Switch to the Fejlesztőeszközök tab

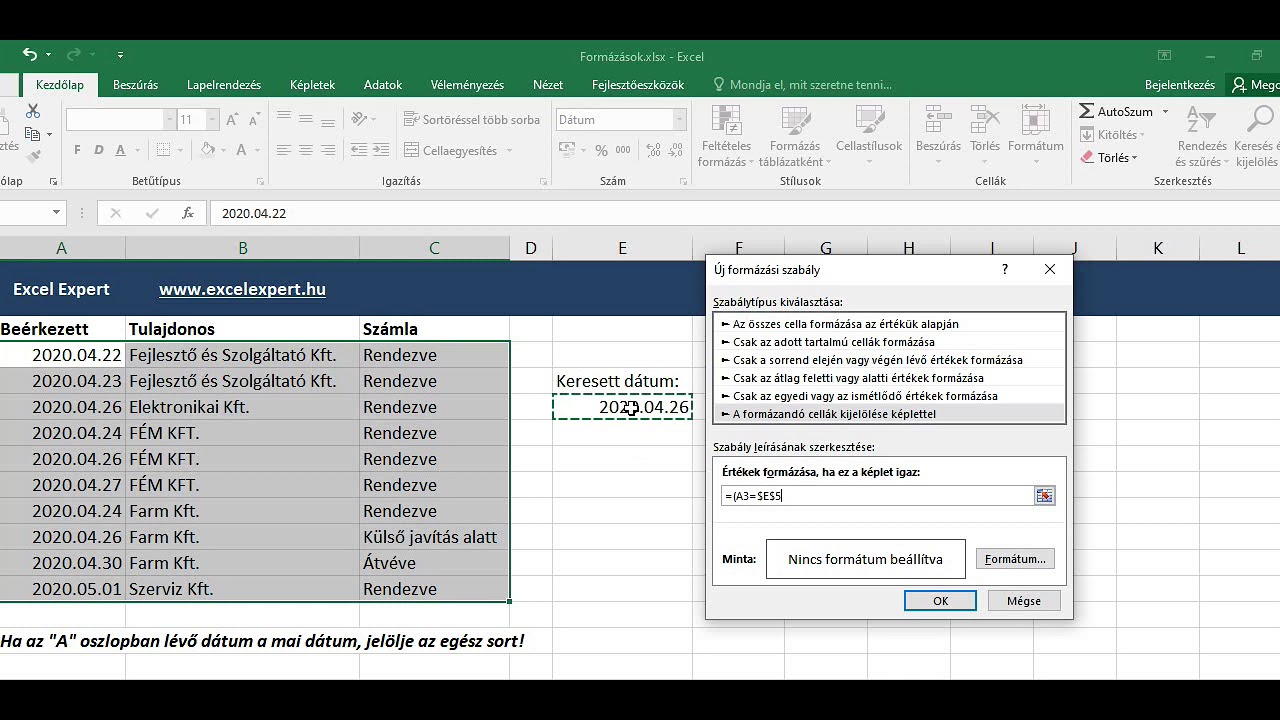(638, 85)
